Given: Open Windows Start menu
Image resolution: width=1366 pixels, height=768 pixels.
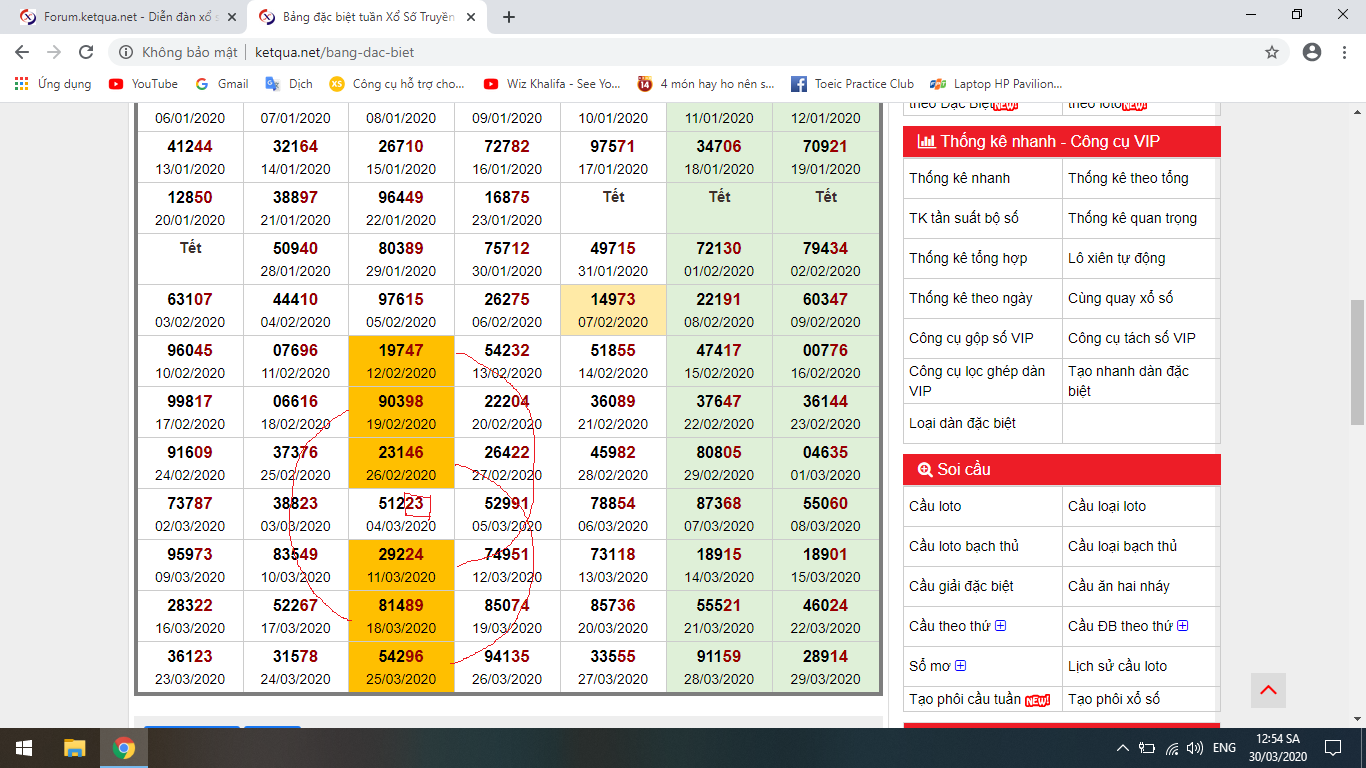Looking at the screenshot, I should pos(23,747).
